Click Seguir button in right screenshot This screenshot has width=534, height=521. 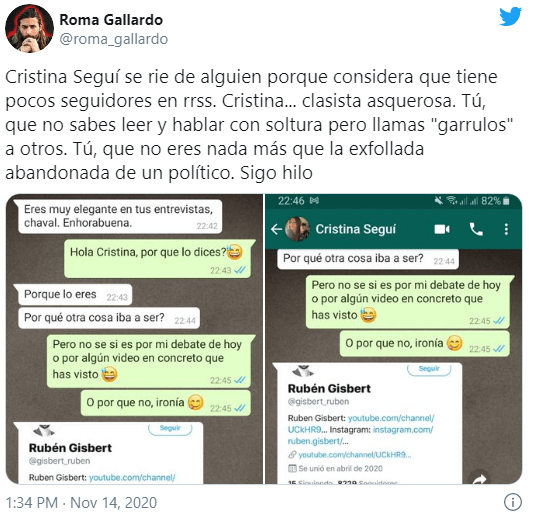point(429,369)
